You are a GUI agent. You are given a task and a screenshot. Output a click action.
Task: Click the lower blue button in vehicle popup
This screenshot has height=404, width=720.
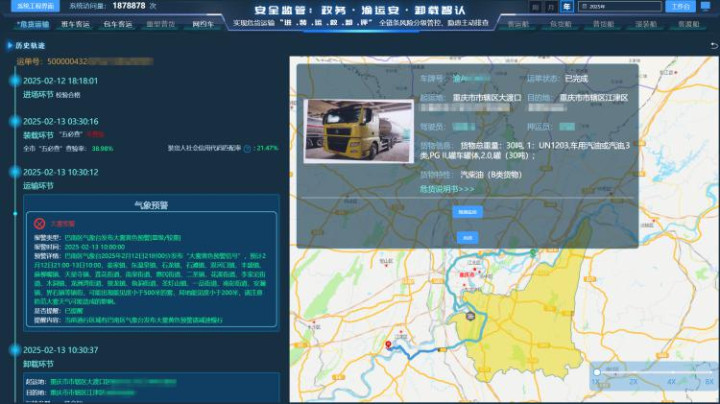(x=467, y=237)
